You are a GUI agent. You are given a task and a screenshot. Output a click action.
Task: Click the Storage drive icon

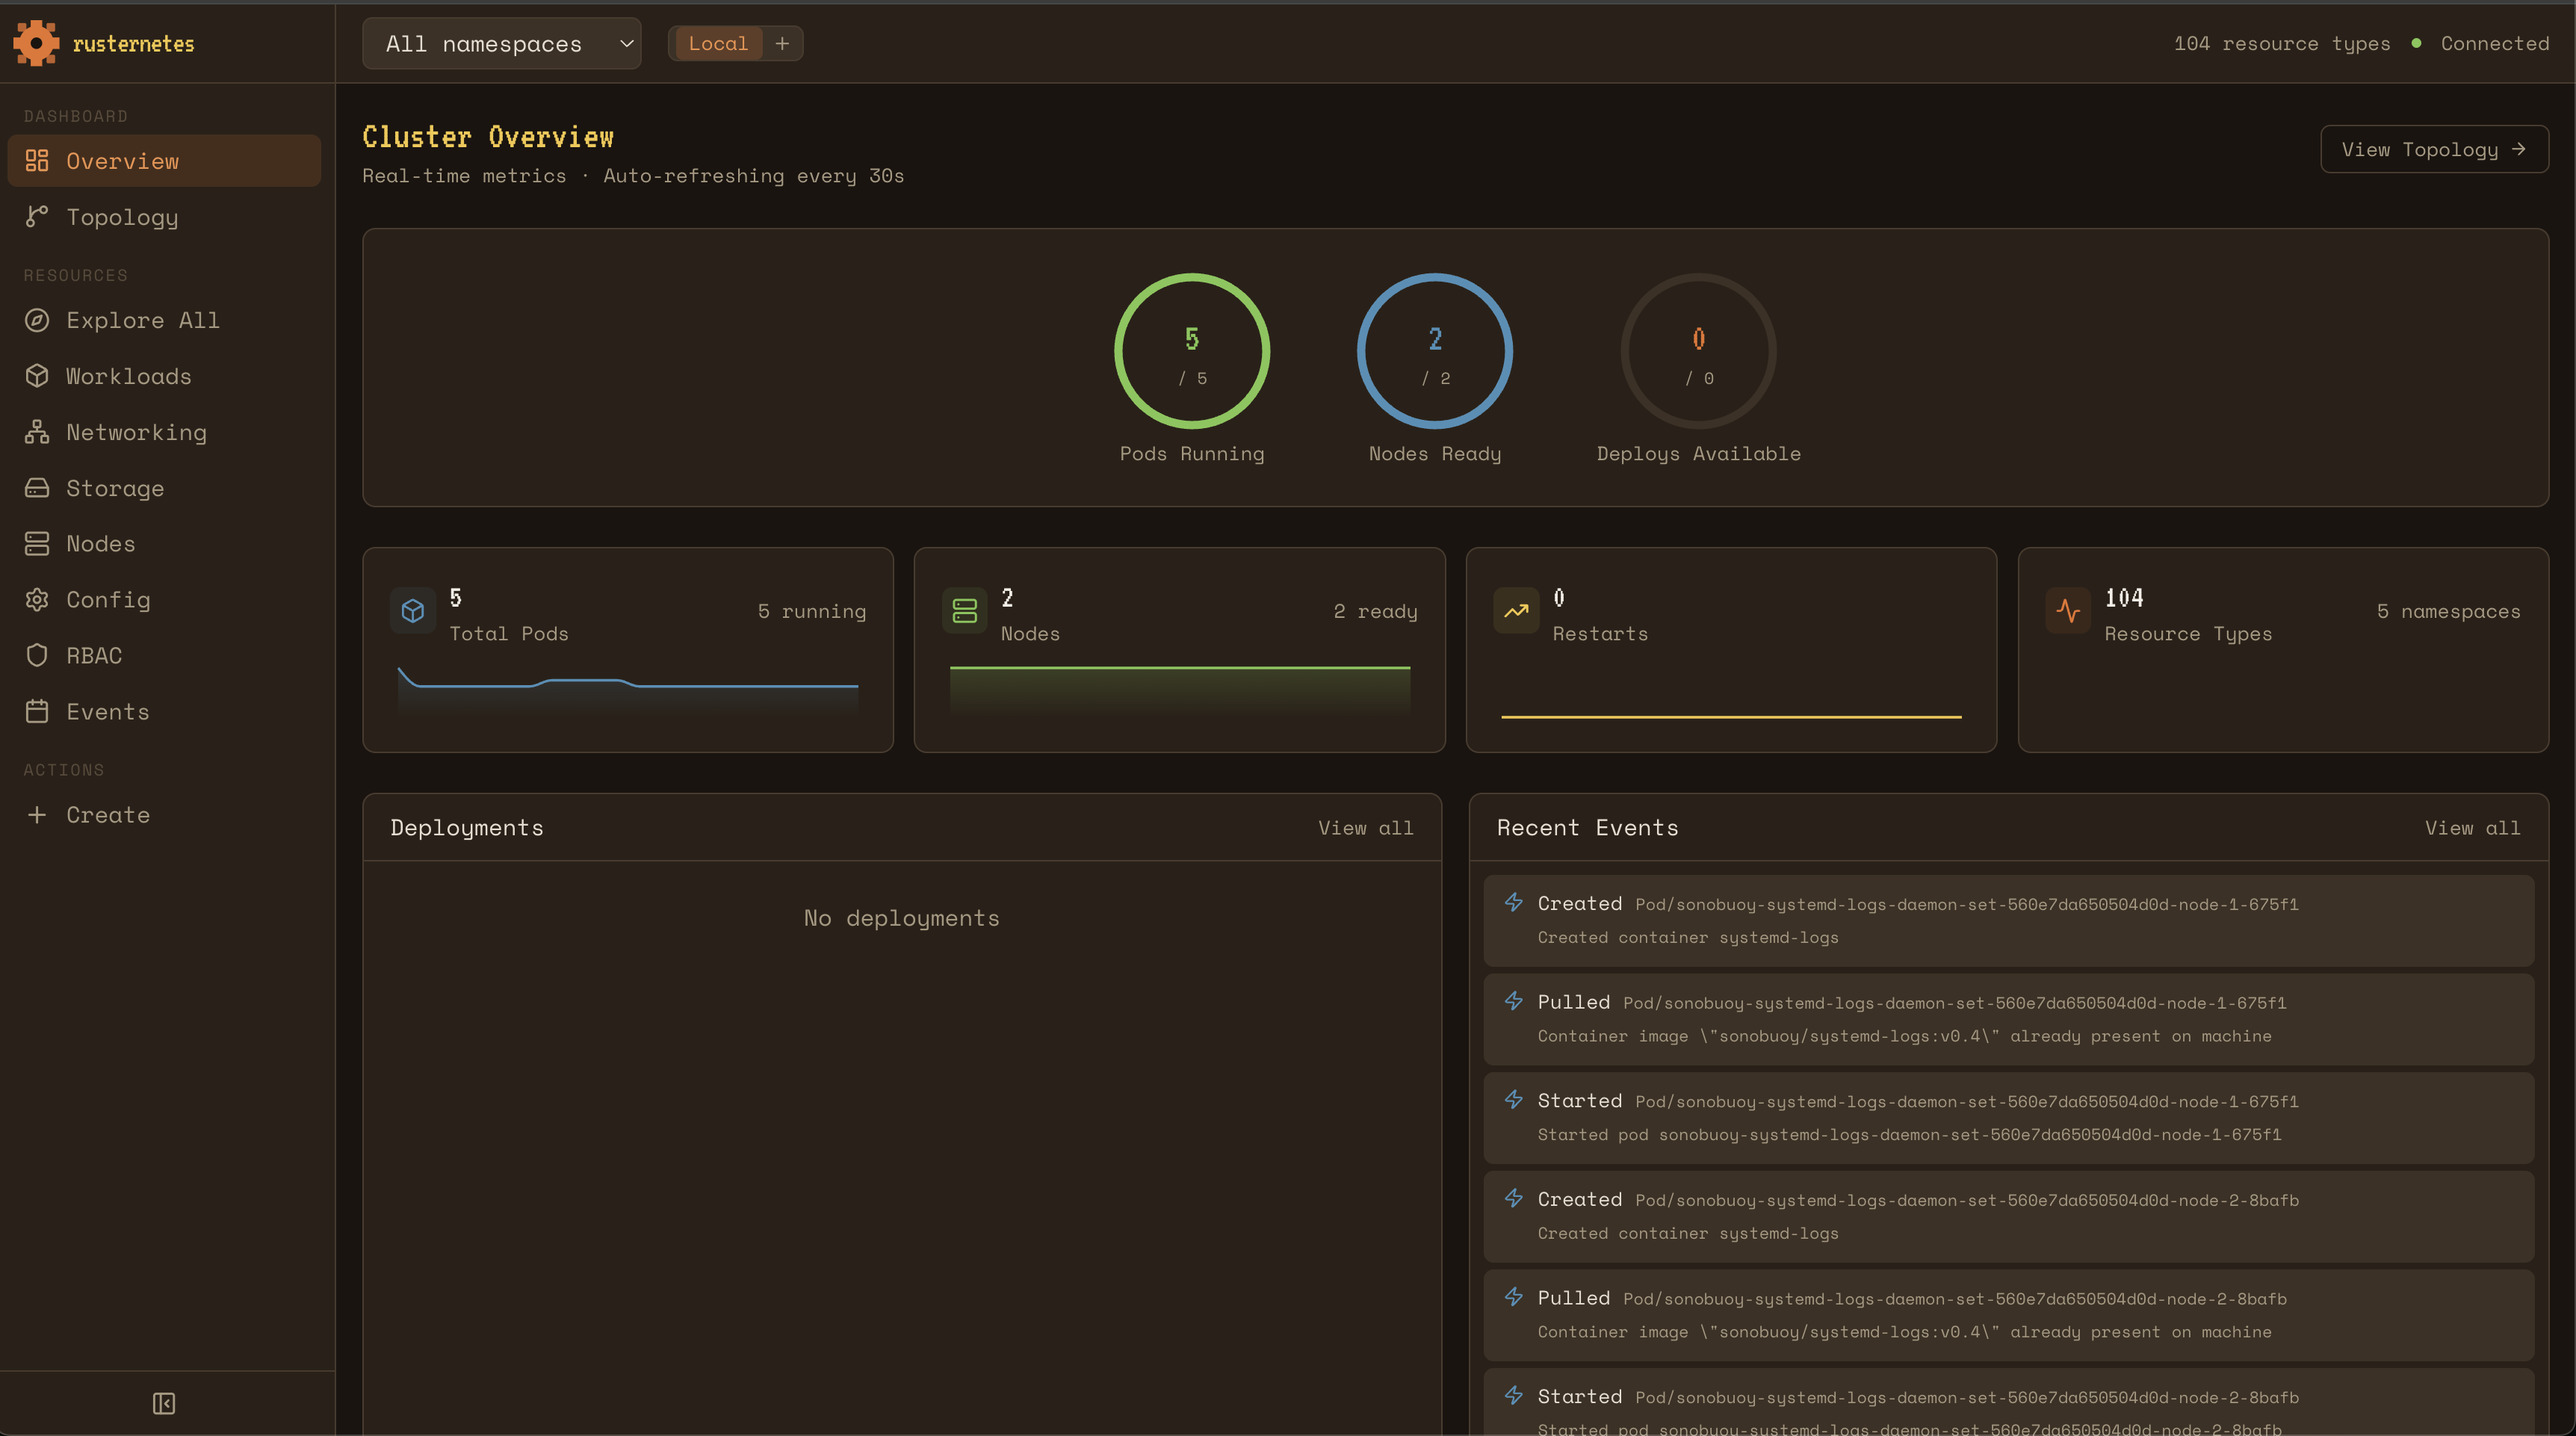37,488
